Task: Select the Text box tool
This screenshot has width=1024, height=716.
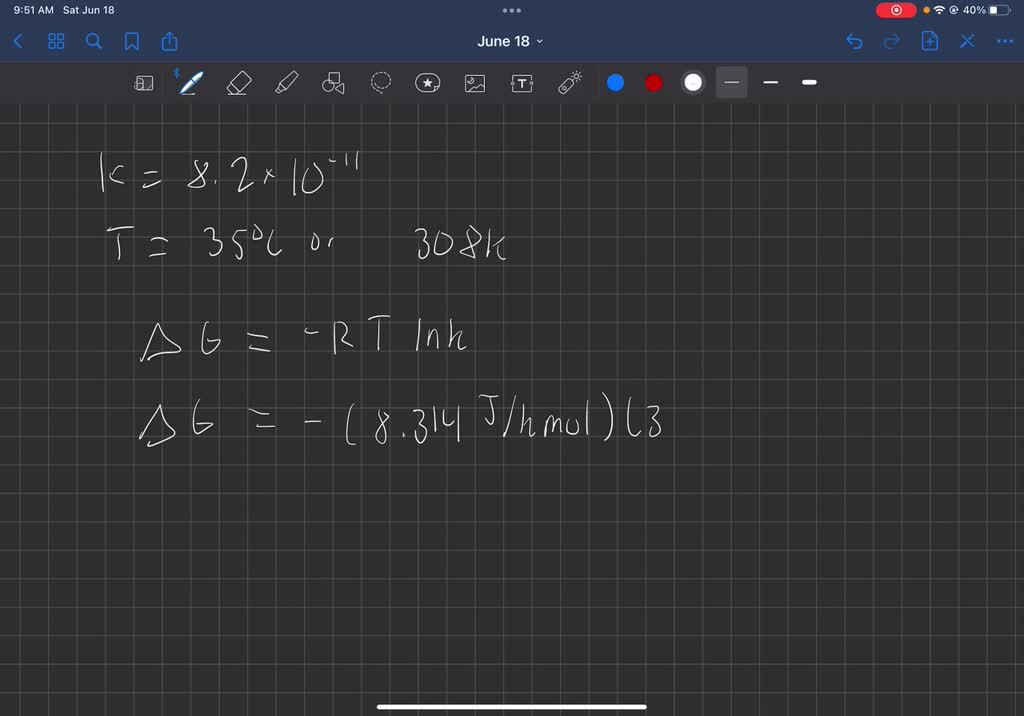Action: 522,83
